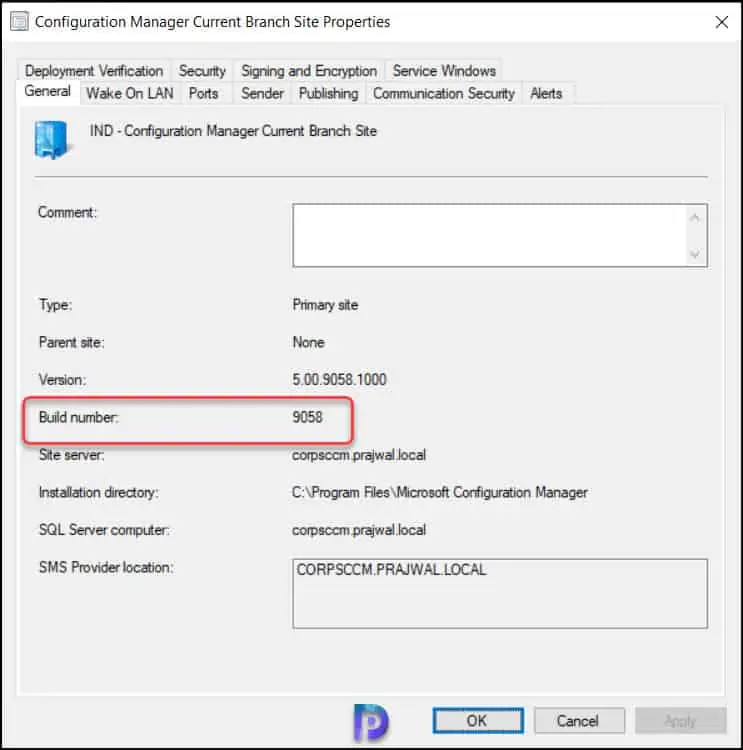The image size is (743, 750).
Task: Click the Parent site value None
Action: click(308, 342)
